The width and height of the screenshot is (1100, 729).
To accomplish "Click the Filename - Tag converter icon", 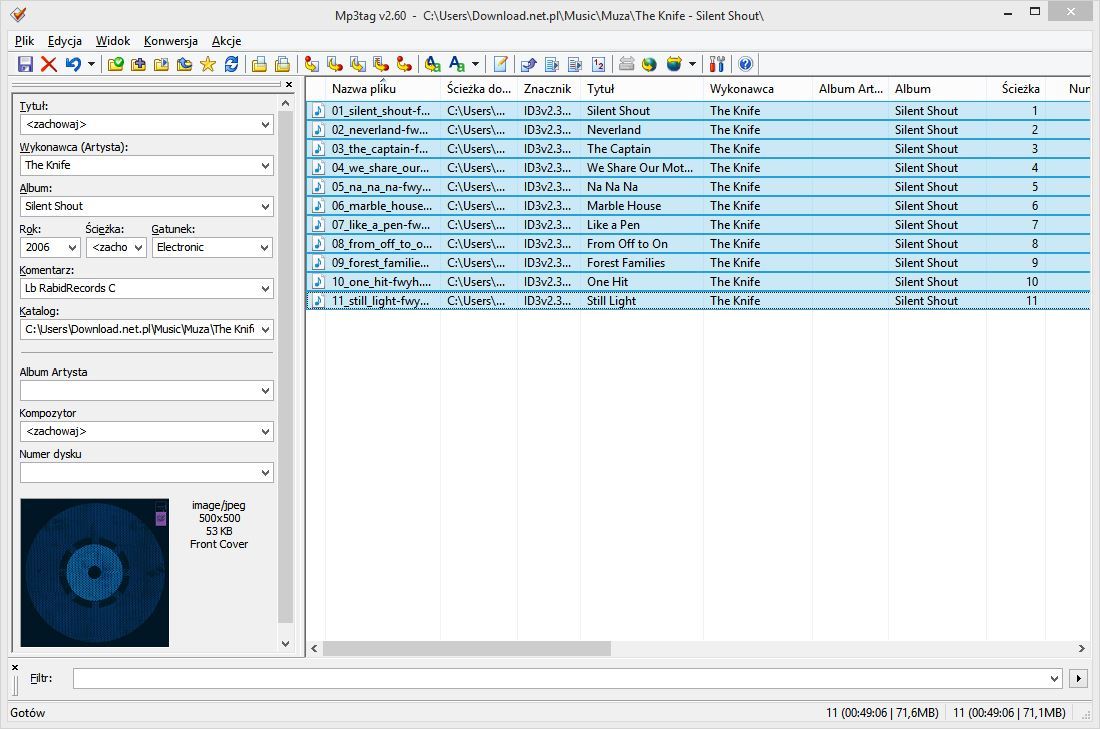I will pyautogui.click(x=335, y=65).
